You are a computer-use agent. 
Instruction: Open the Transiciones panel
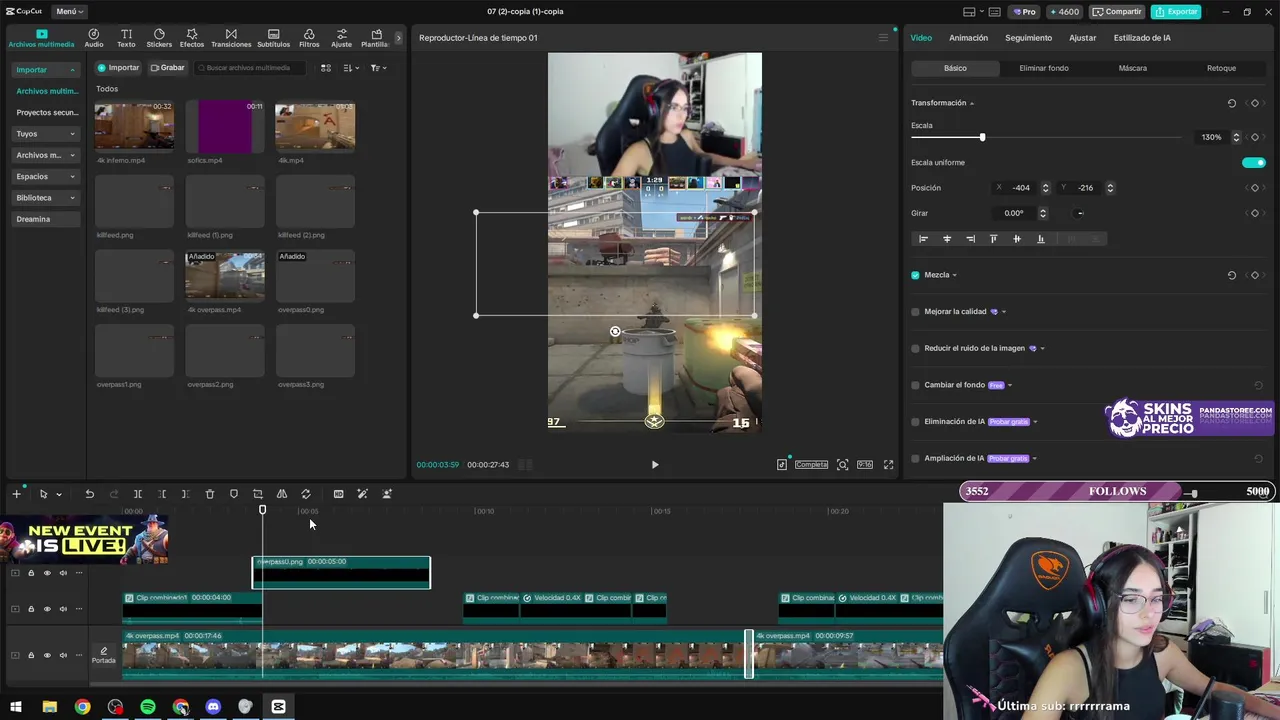(x=231, y=38)
